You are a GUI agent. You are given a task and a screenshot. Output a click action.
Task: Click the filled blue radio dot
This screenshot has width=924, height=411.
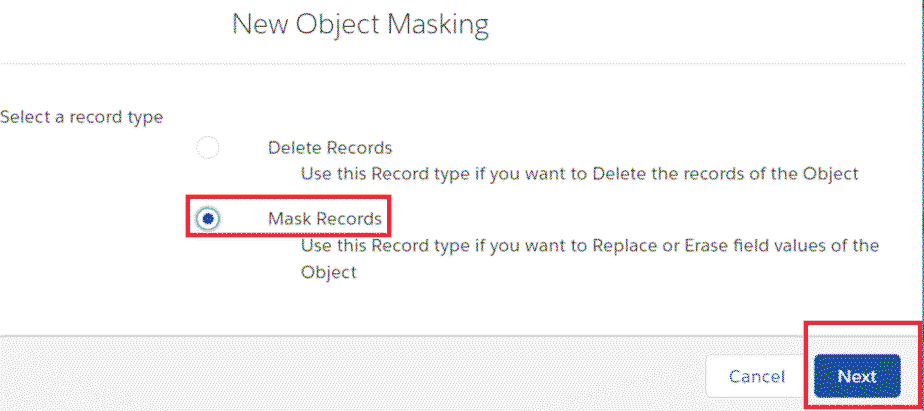coord(208,219)
